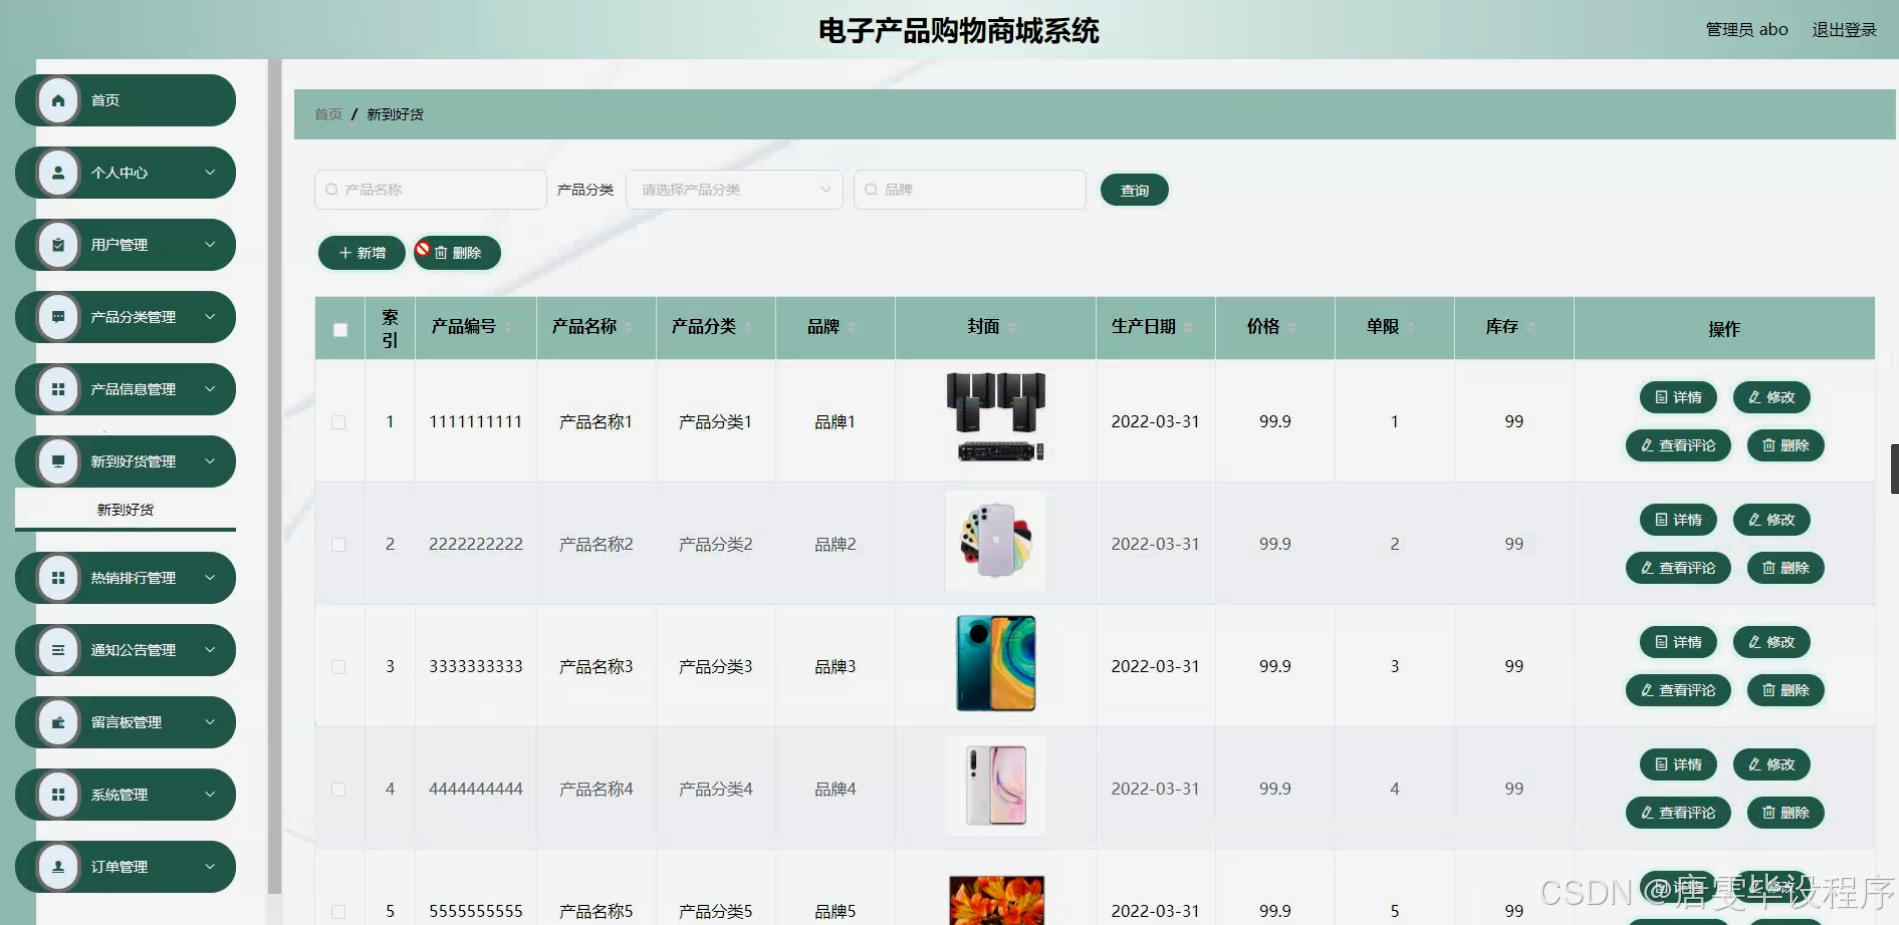The image size is (1899, 925).
Task: Click the speaker cover thumbnail for 产品名称1
Action: point(996,416)
